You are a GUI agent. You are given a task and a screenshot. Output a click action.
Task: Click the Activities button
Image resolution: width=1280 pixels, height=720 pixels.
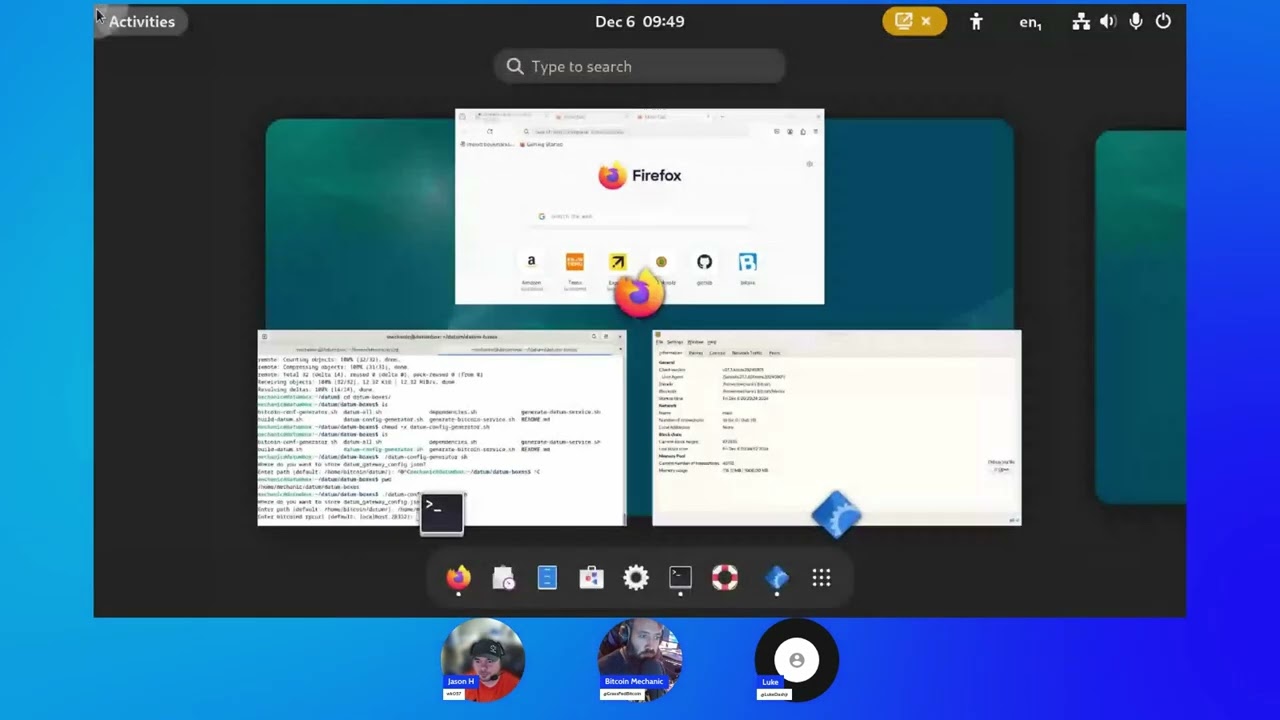click(141, 21)
